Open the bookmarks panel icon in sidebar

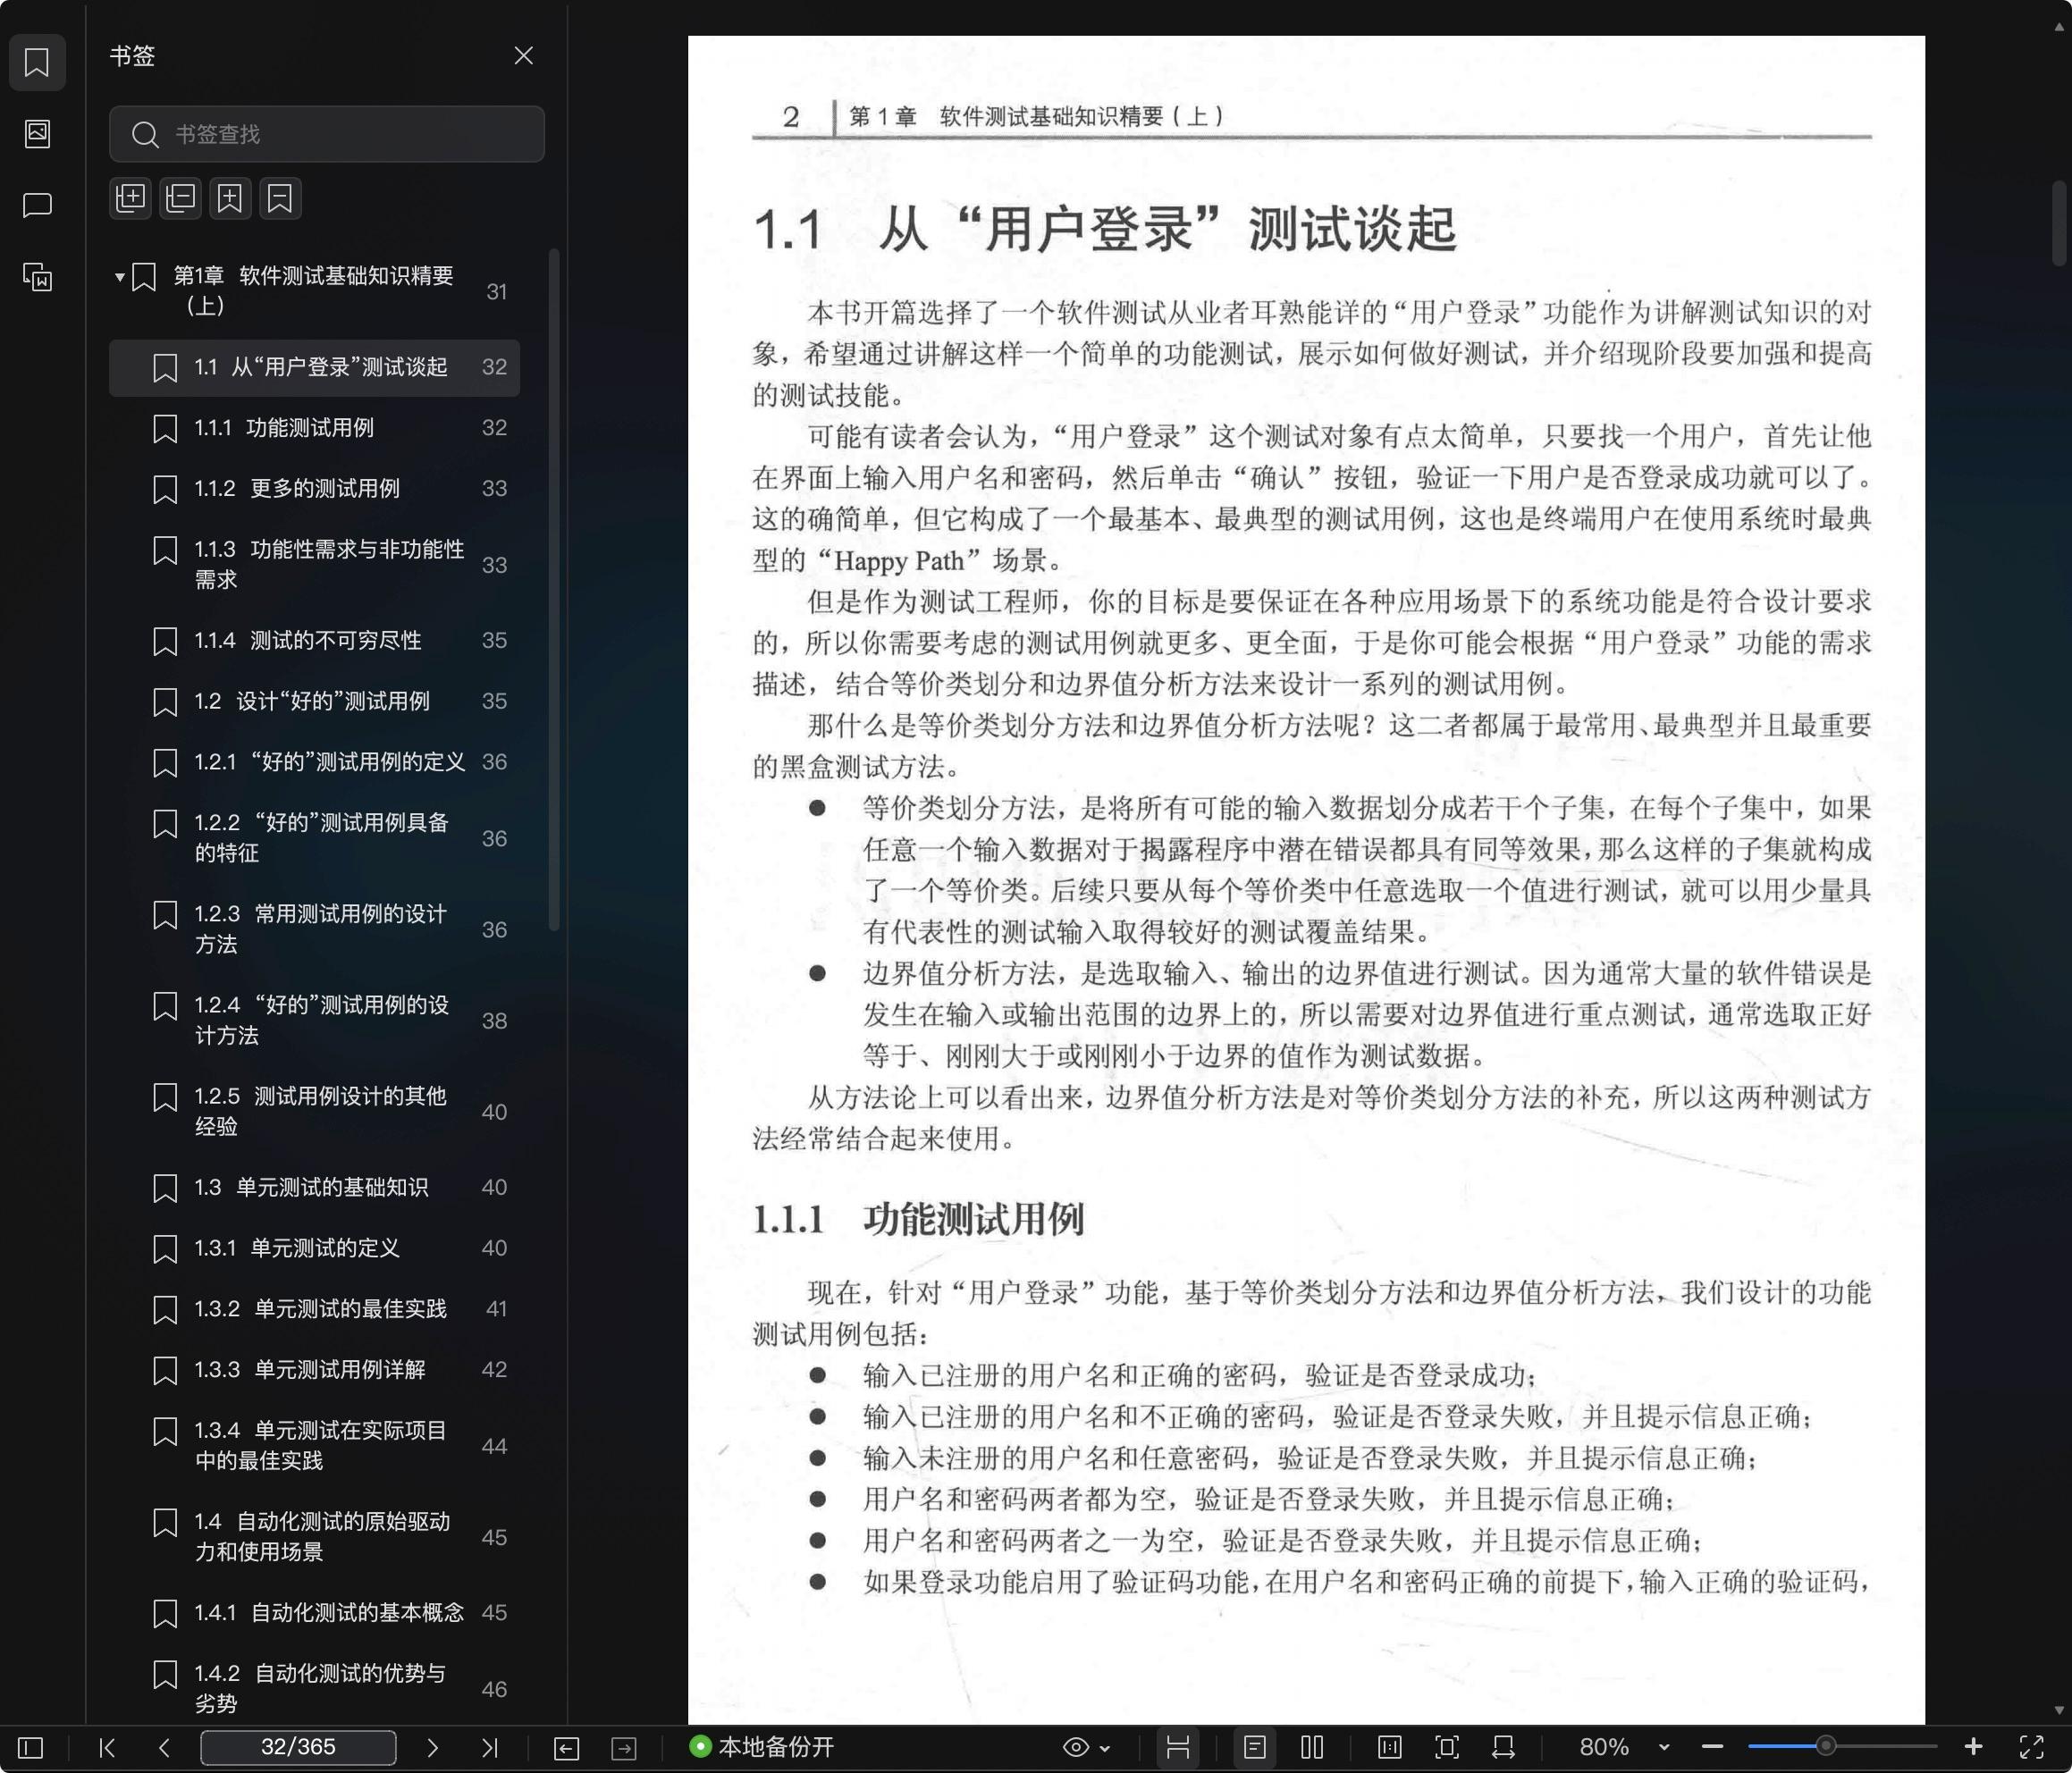[x=37, y=62]
